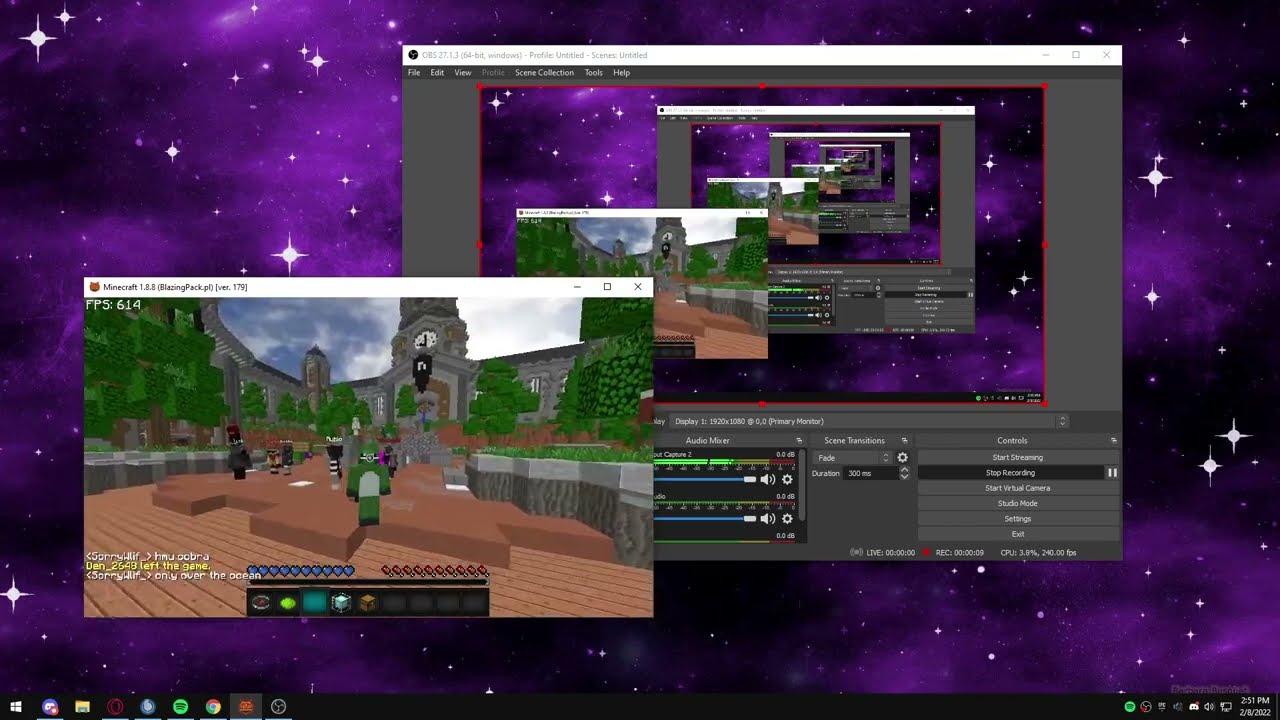Open the system tray volume control
Image resolution: width=1280 pixels, height=720 pixels.
(1209, 707)
